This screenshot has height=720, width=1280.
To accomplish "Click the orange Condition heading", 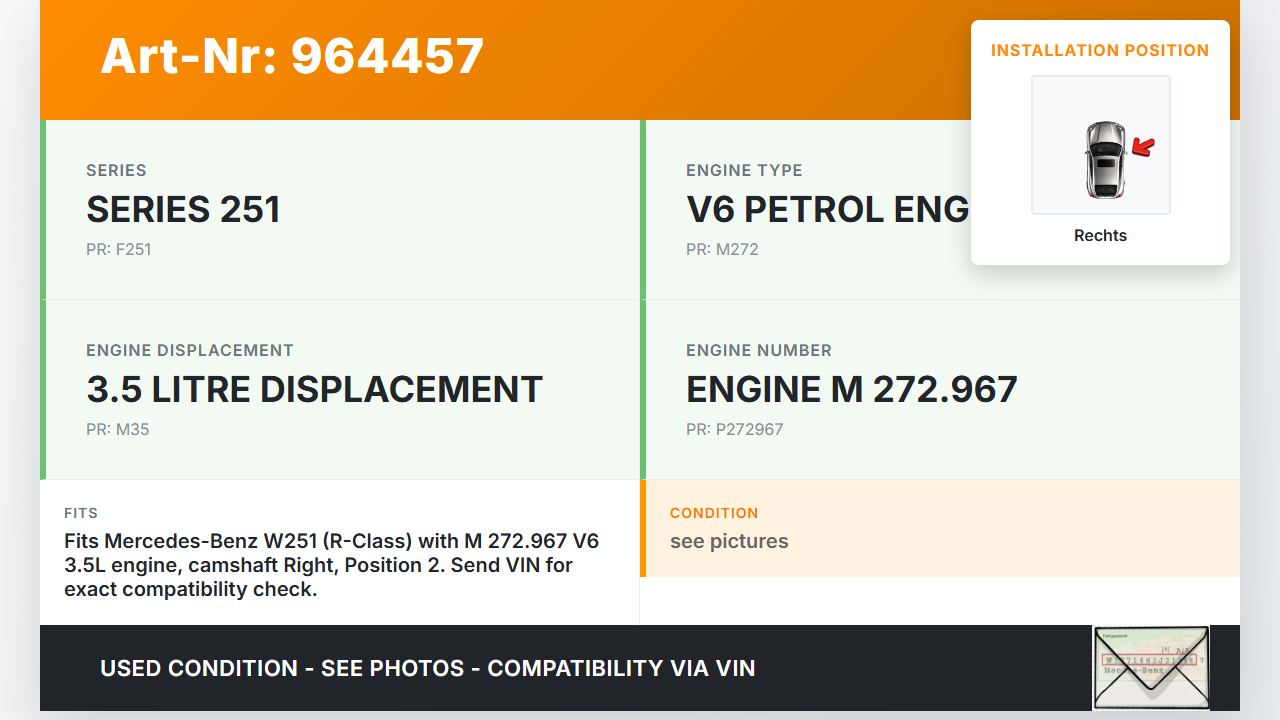I will tap(714, 513).
